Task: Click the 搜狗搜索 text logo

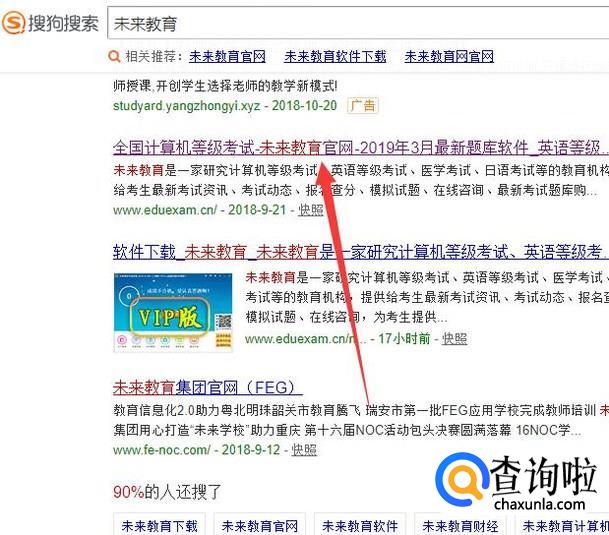Action: click(x=63, y=23)
